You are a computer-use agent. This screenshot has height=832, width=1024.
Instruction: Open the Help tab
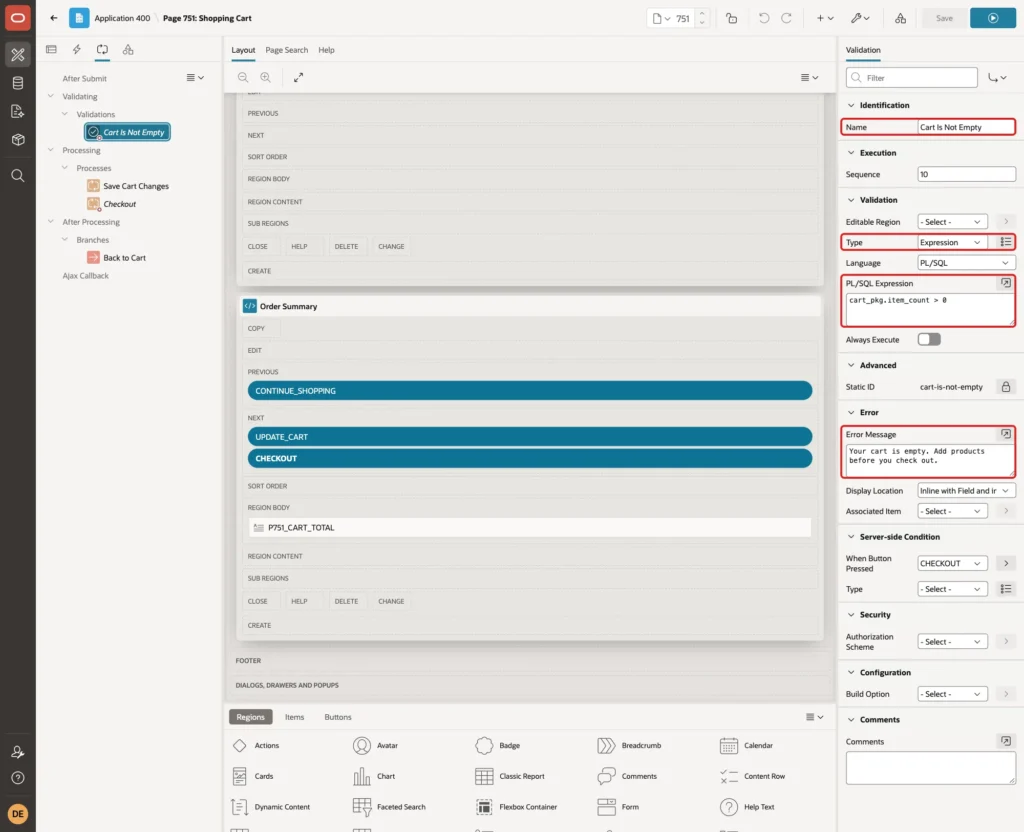coord(327,50)
